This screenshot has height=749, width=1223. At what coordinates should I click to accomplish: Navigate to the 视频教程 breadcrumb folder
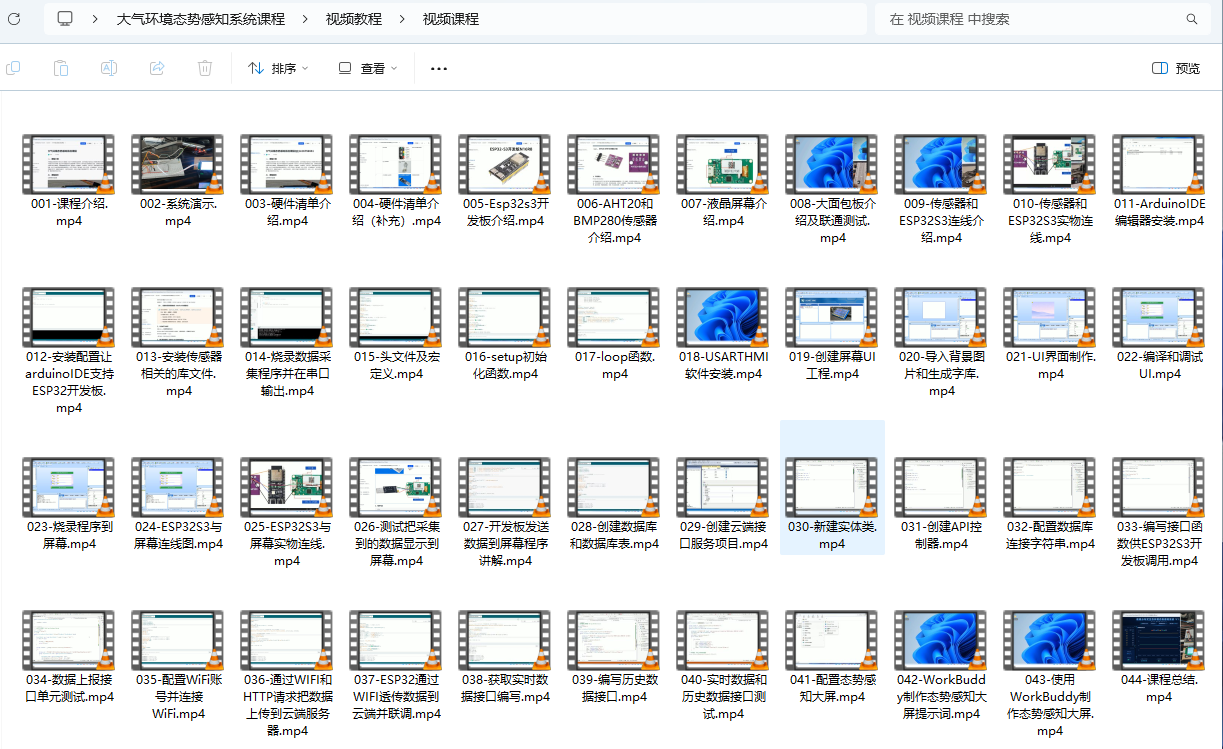point(354,19)
